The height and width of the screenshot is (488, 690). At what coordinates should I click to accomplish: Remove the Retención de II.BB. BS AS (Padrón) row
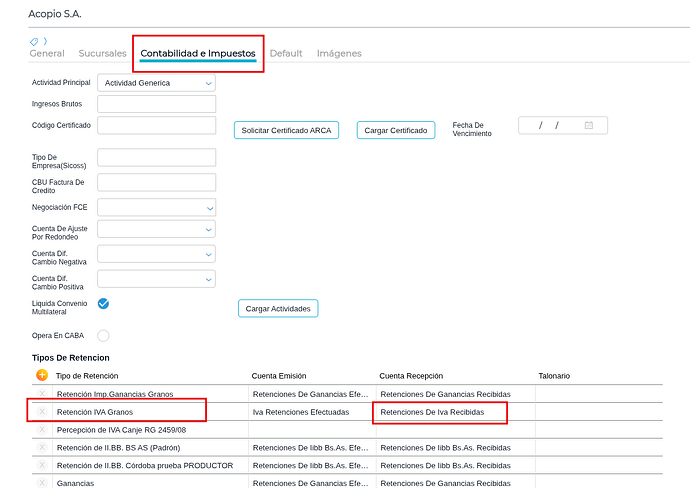(x=42, y=448)
